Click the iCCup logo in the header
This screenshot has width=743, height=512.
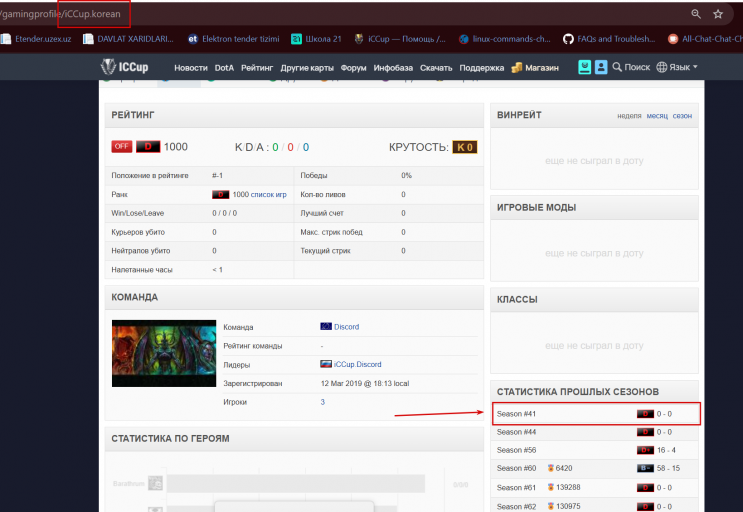[125, 67]
